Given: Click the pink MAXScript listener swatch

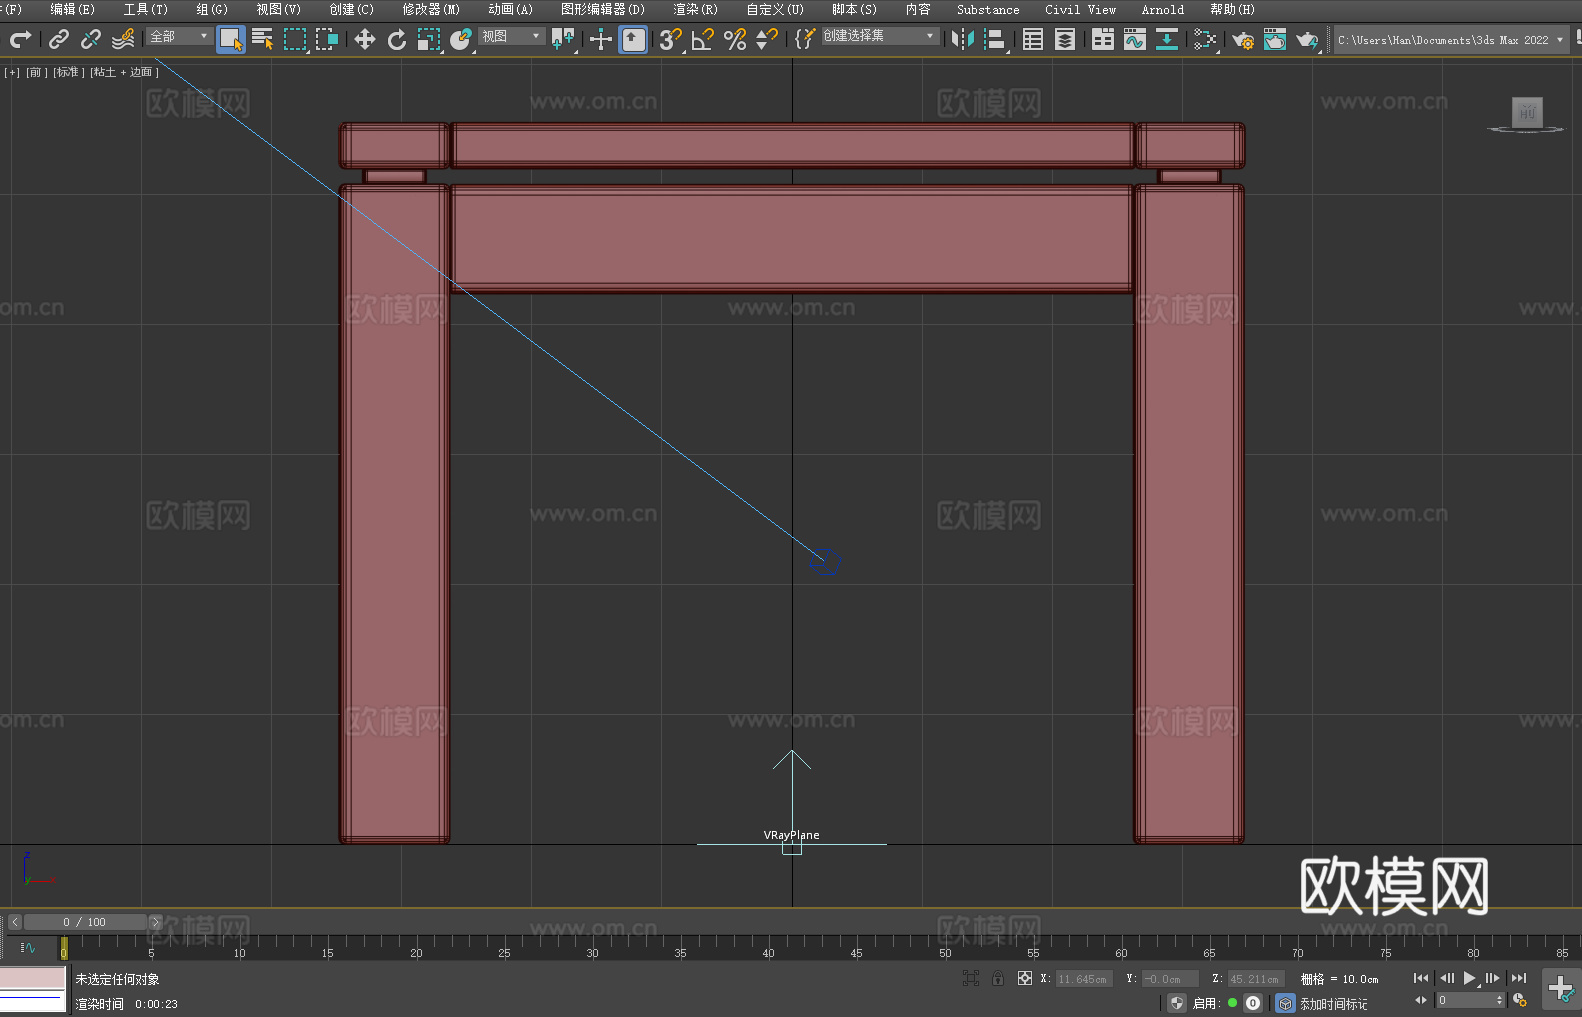Looking at the screenshot, I should 33,978.
